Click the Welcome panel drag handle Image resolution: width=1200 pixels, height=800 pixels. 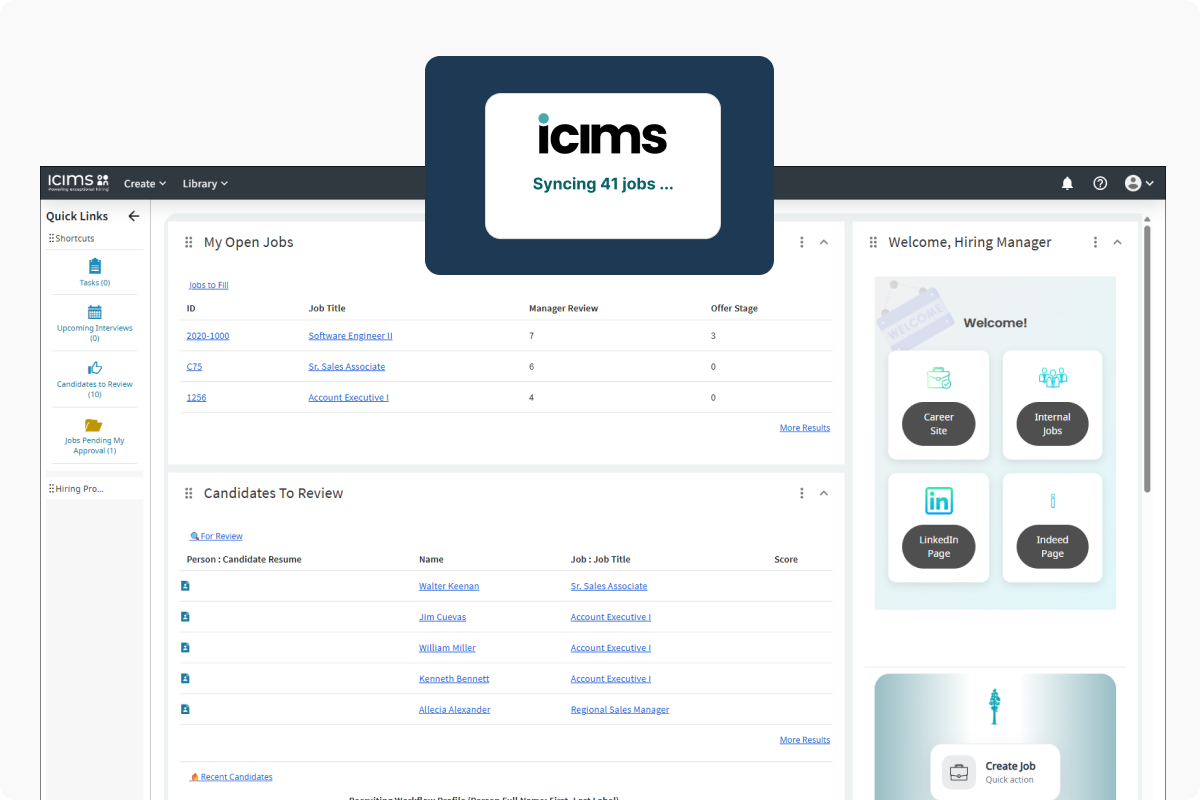tap(873, 242)
